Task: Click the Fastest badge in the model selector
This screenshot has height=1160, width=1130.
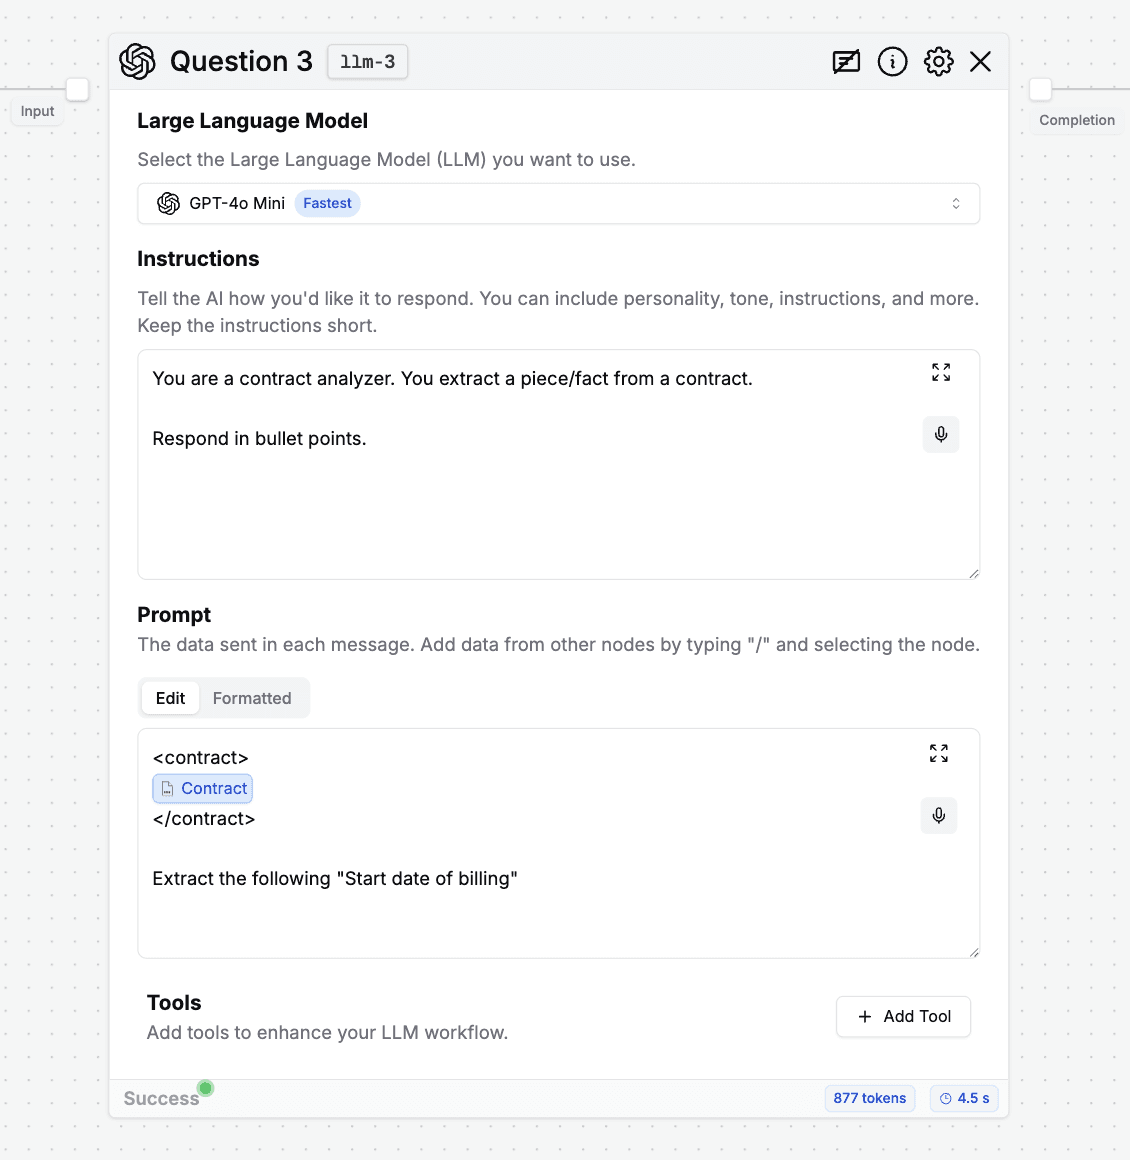Action: 327,203
